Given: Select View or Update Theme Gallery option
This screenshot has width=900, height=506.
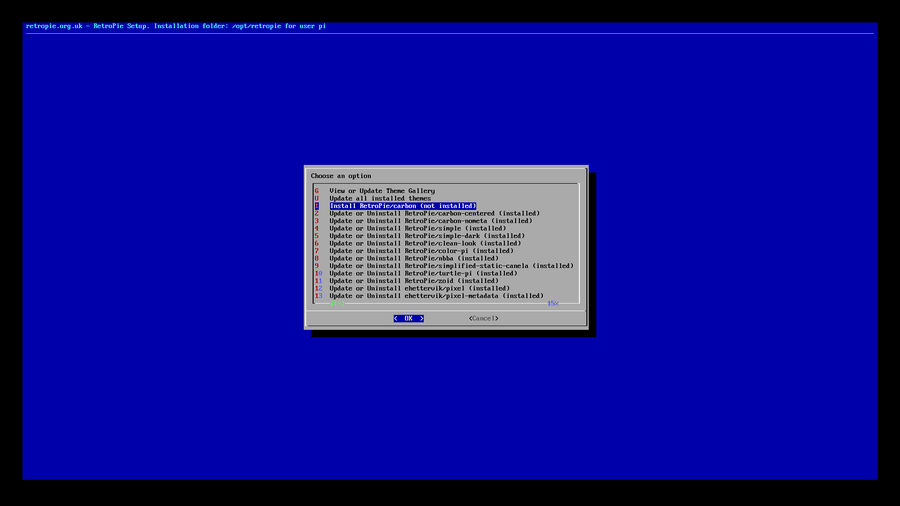Looking at the screenshot, I should pyautogui.click(x=382, y=191).
